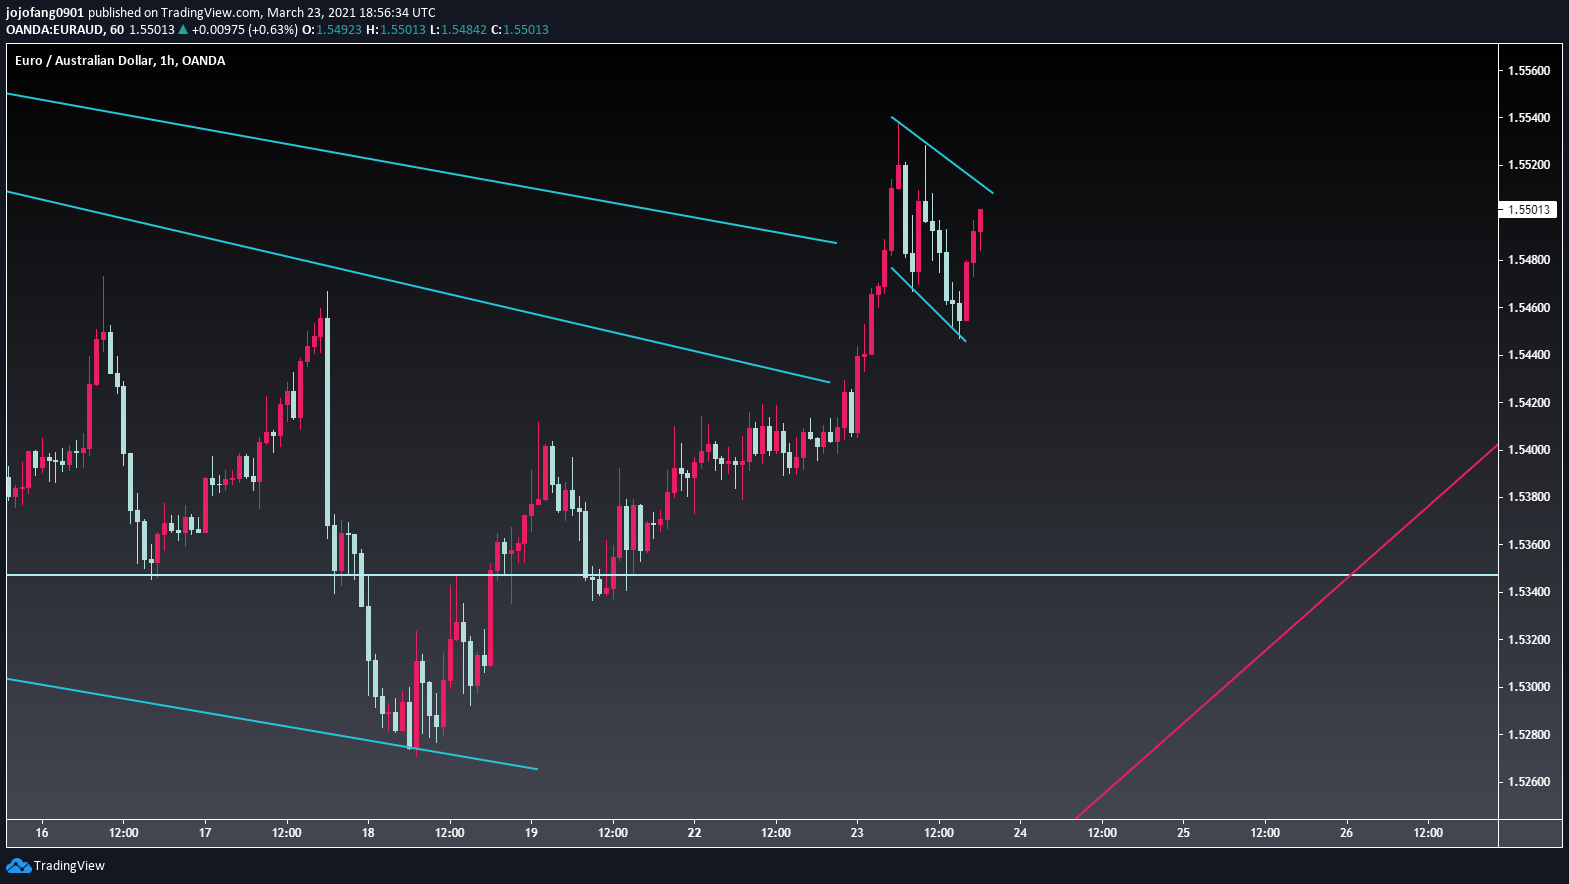Click the published on TradingView.com date text
The image size is (1569, 884).
(262, 12)
